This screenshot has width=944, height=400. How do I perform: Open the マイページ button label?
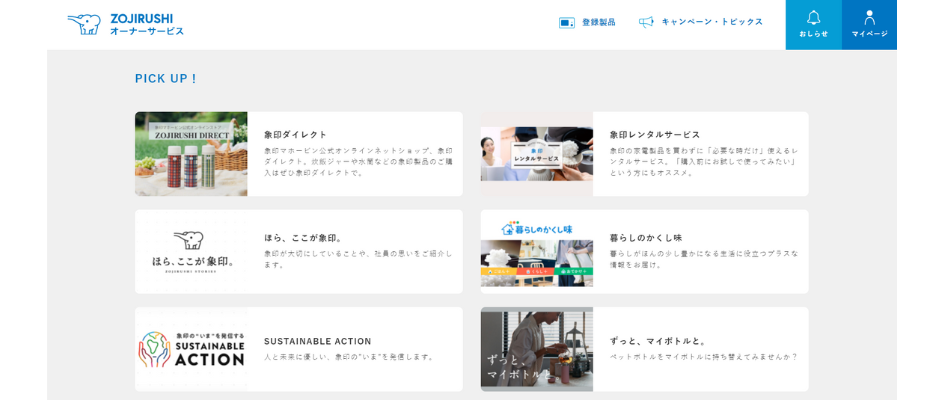pos(869,34)
